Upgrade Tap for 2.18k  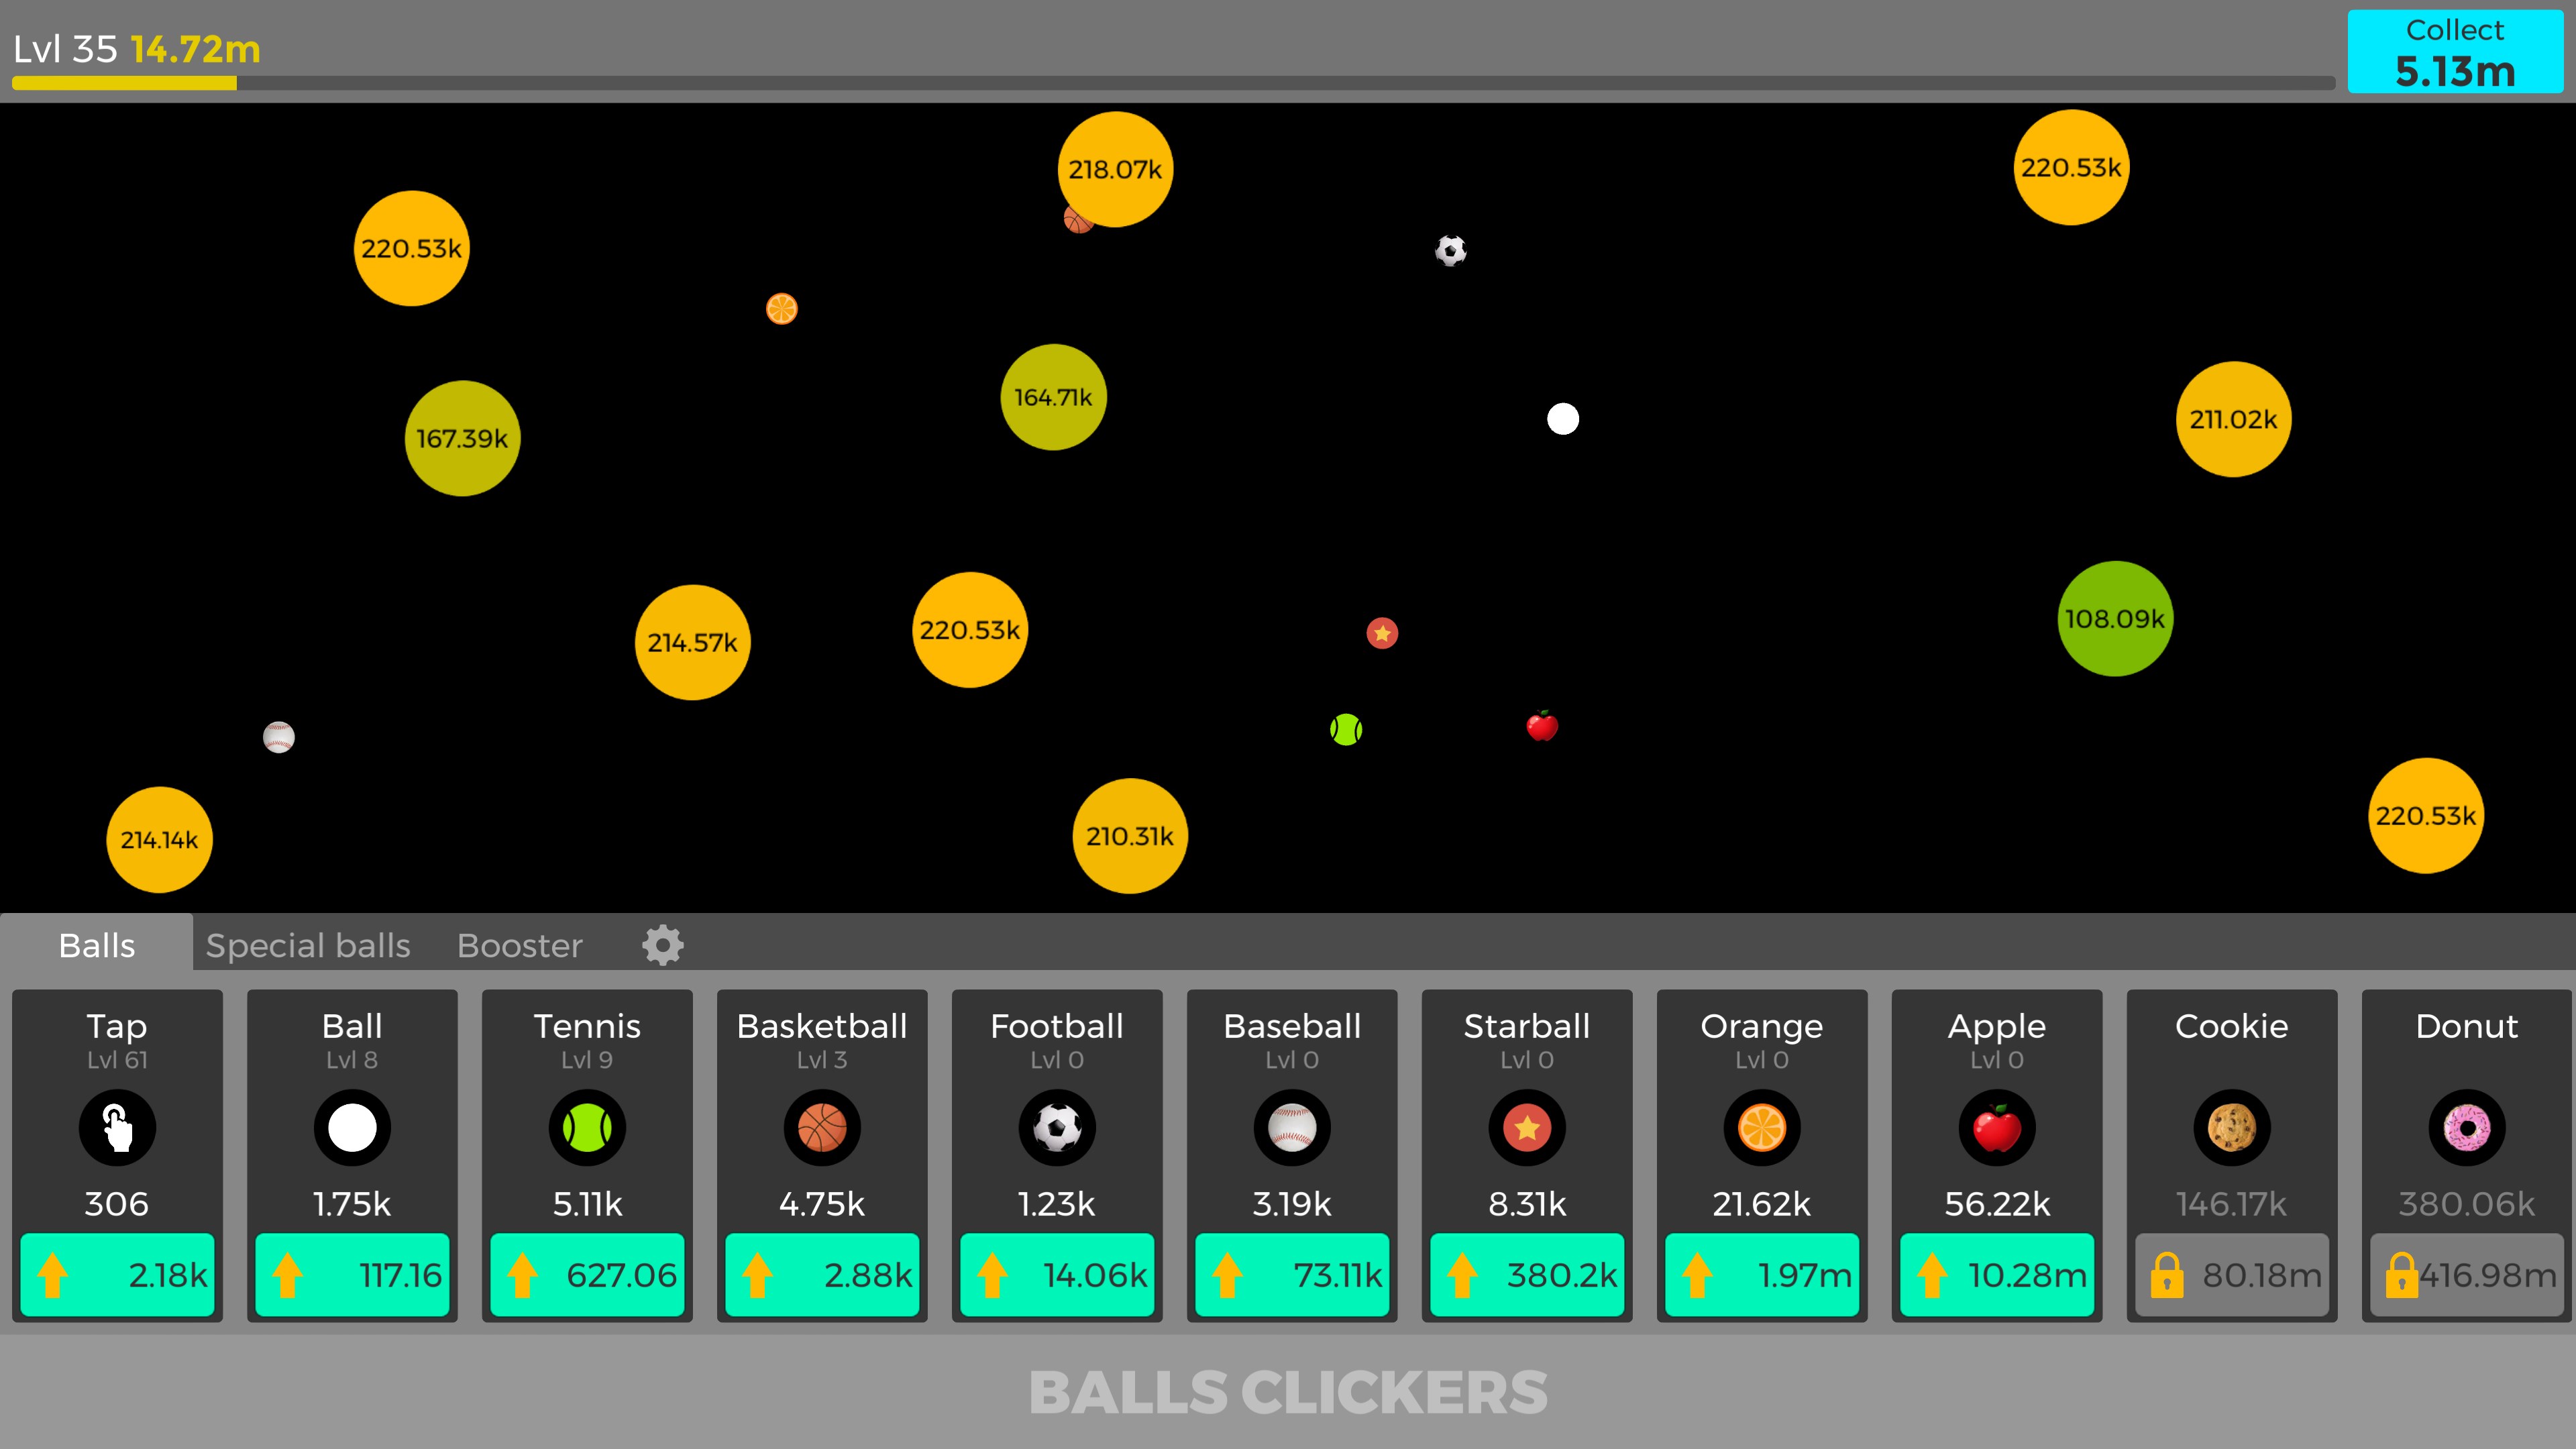pos(117,1275)
